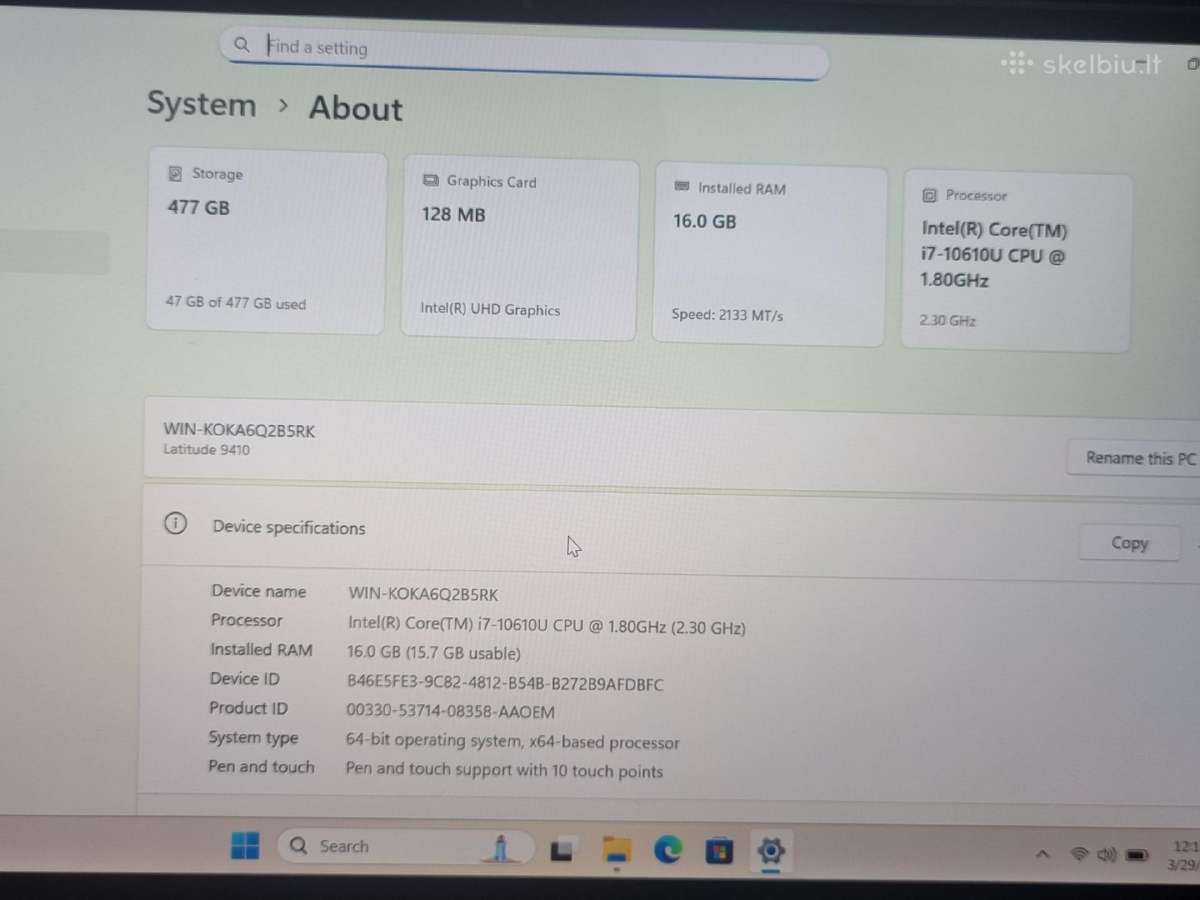Screen dimensions: 1200x900
Task: Click the Graphics Card icon
Action: coord(431,181)
